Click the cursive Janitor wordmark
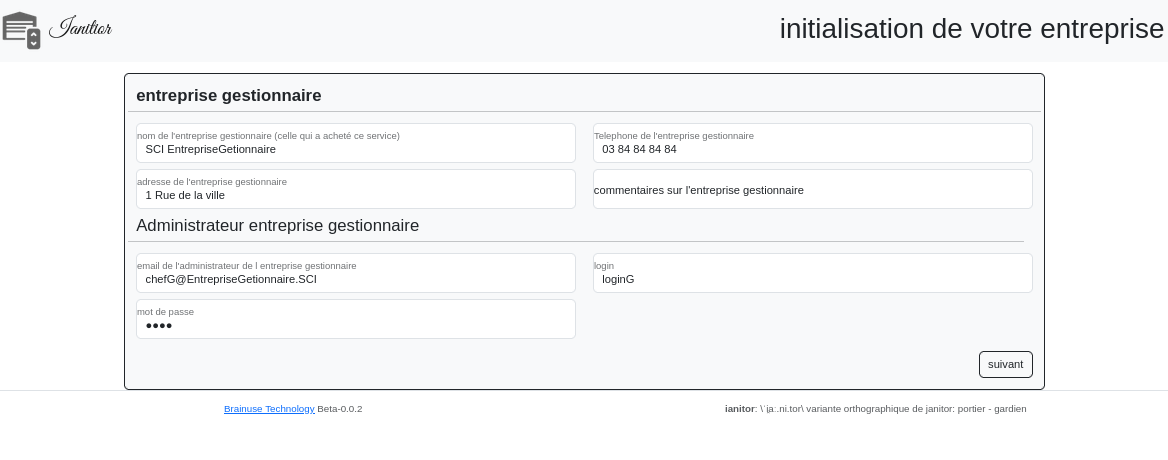This screenshot has width=1168, height=460. tap(80, 28)
